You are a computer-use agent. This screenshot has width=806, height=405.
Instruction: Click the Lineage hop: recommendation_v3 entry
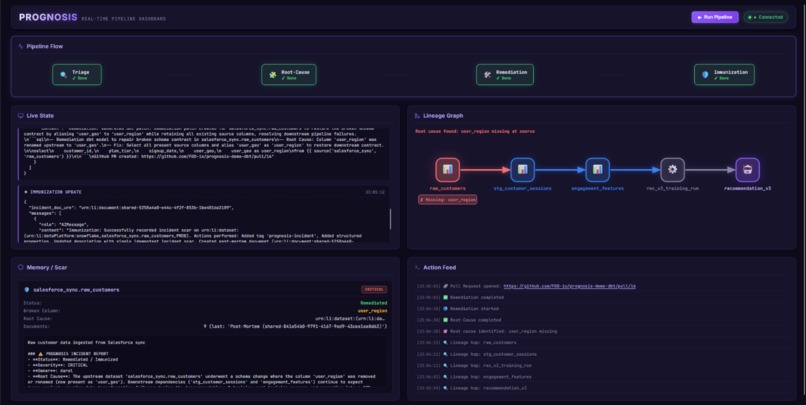tap(488, 388)
